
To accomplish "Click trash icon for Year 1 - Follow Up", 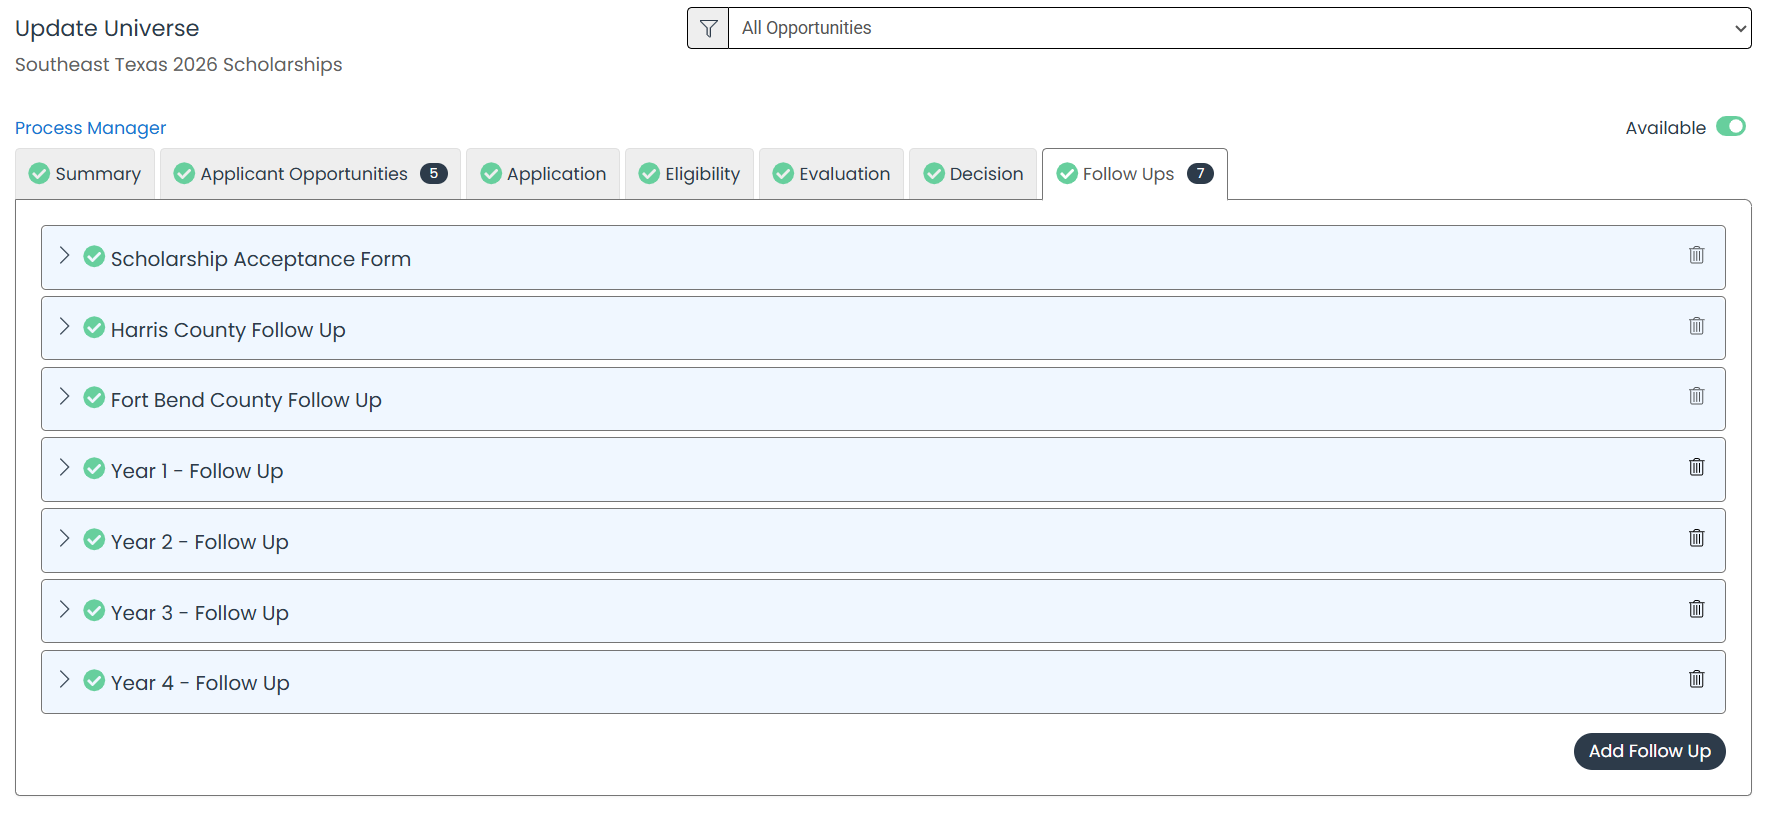I will pos(1697,467).
